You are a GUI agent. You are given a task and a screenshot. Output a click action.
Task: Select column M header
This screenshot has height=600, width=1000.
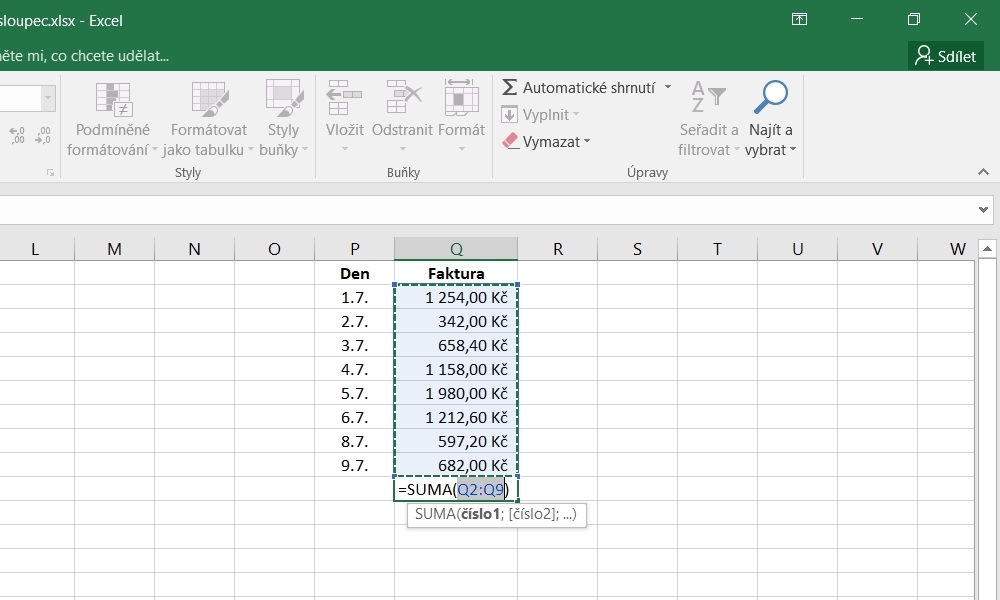114,249
